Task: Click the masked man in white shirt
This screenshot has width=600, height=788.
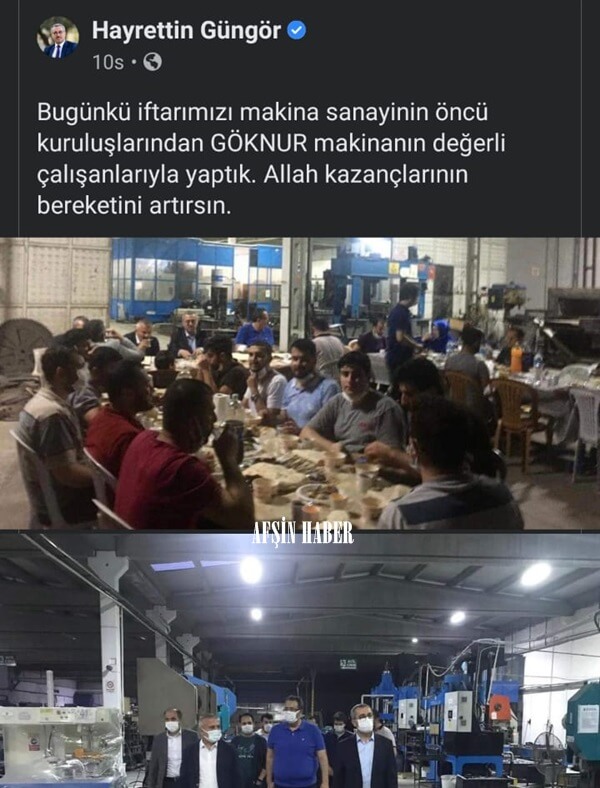Action: click(209, 751)
